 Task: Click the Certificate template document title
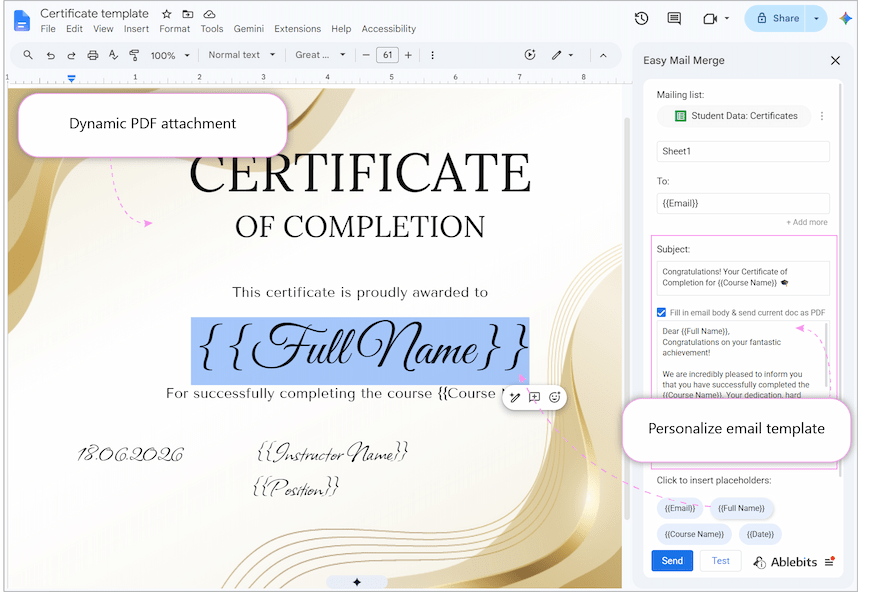click(94, 13)
